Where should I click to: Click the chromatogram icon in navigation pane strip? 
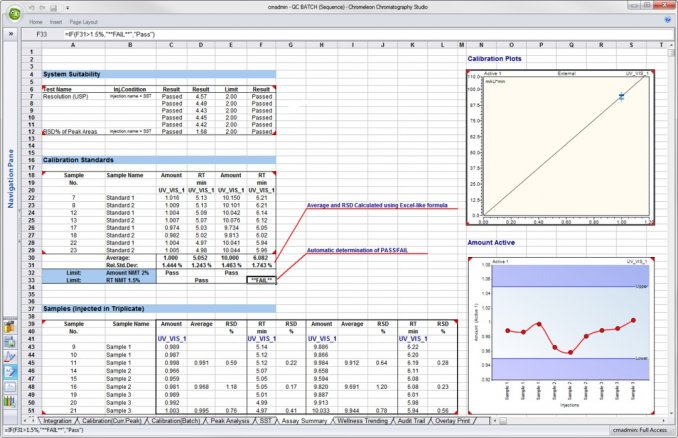coord(9,355)
